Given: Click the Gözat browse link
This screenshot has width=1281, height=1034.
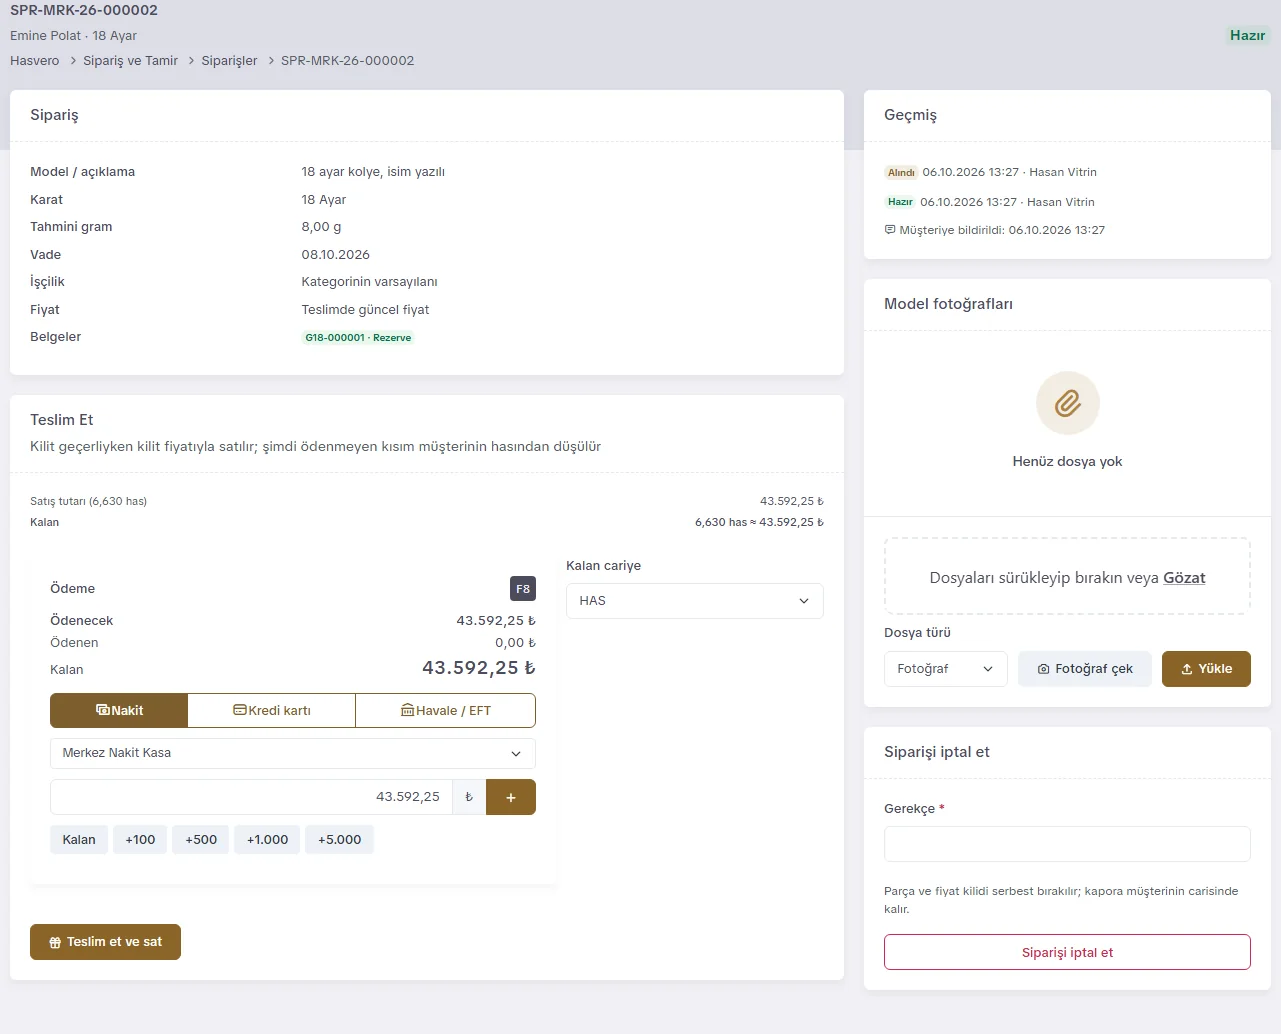Looking at the screenshot, I should (x=1184, y=578).
